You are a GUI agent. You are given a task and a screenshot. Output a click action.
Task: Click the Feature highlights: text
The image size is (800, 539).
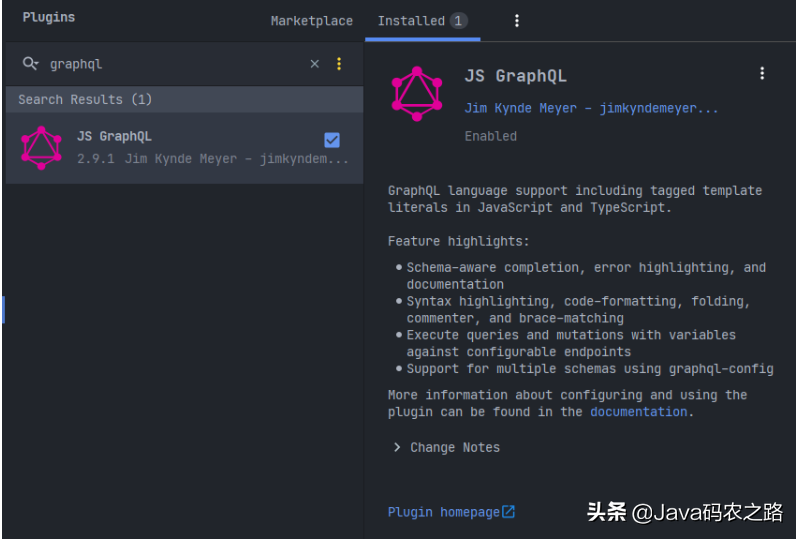coord(458,241)
